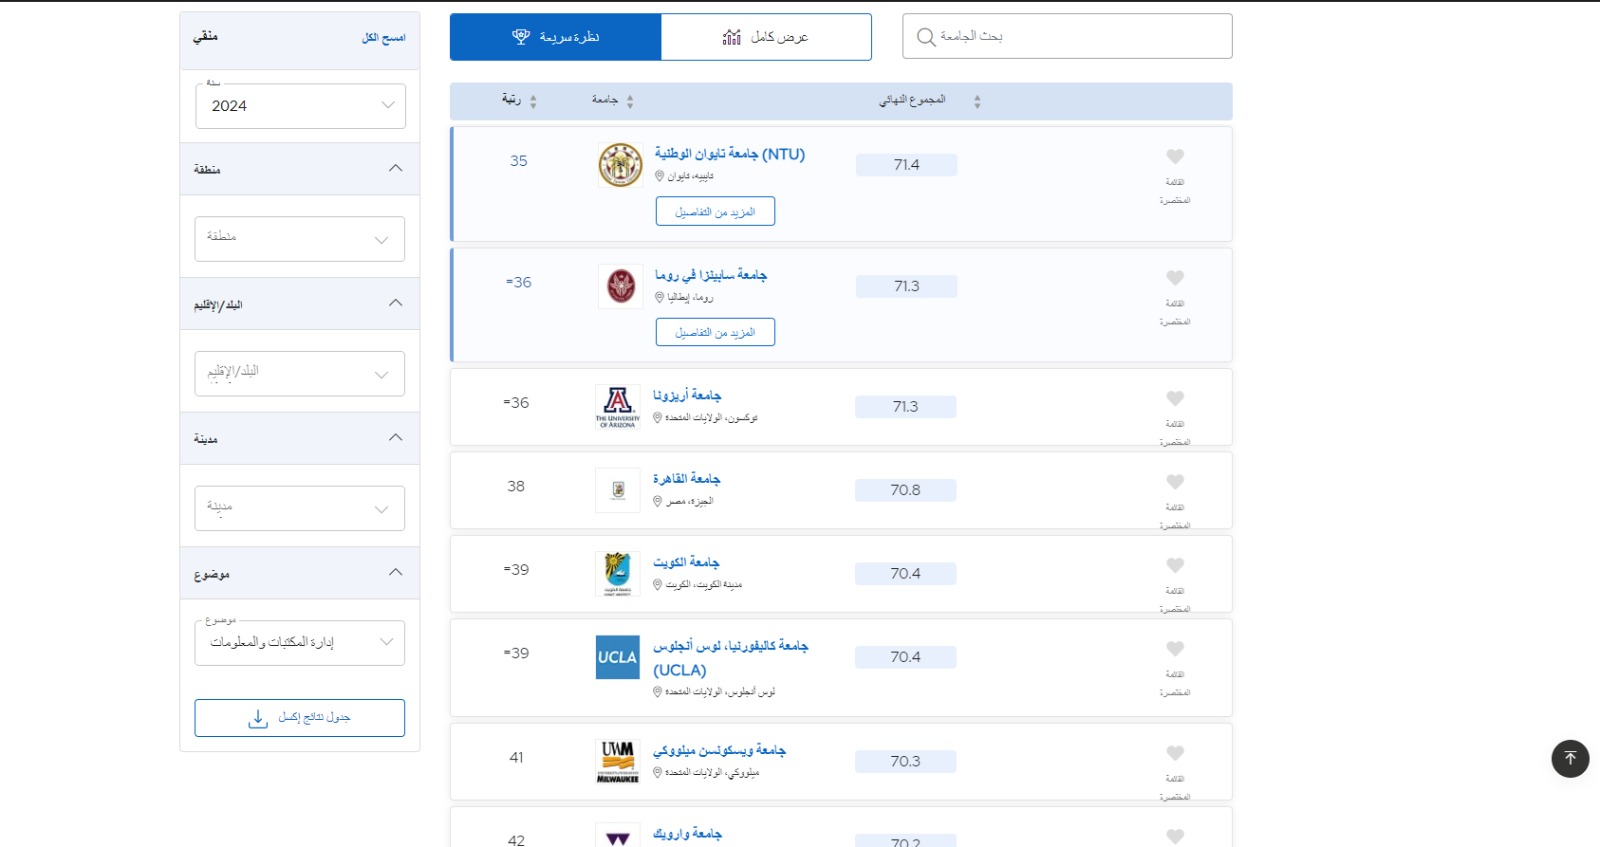Viewport: 1600px width, 847px height.
Task: Click the Wisconsin Milwaukee UWM logo
Action: (617, 761)
